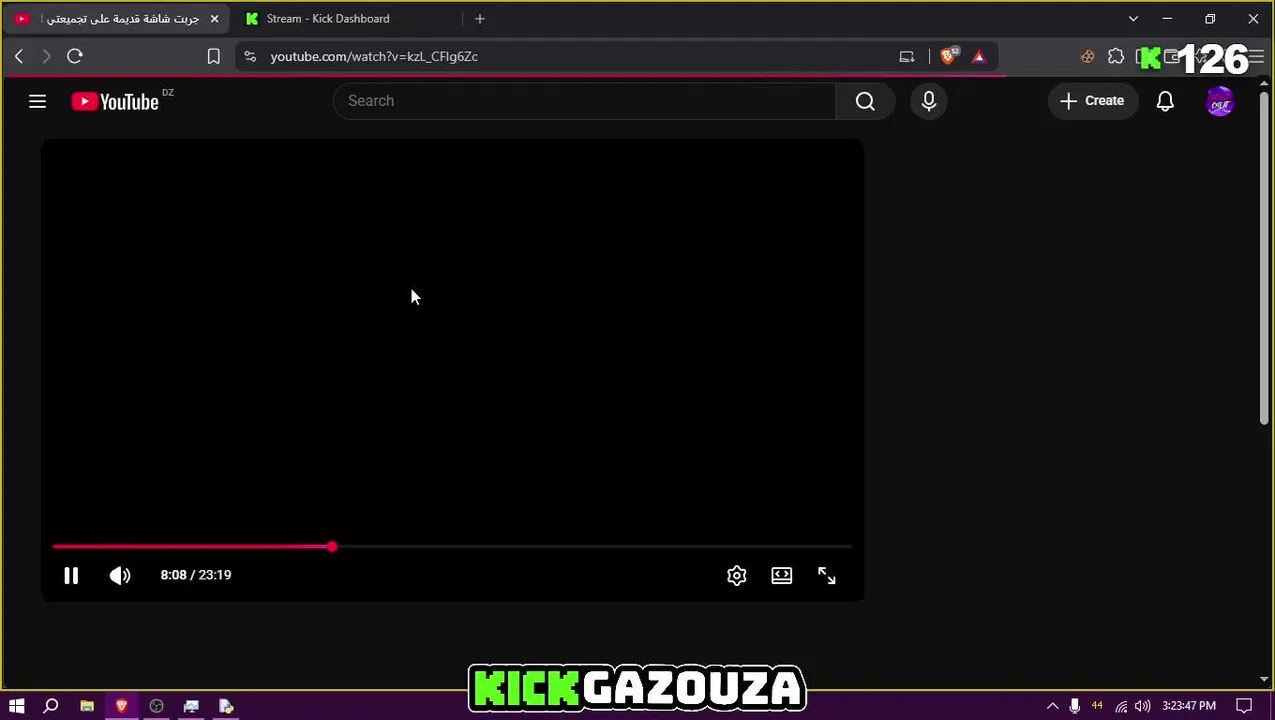Open Brave Shields lion icon

(x=949, y=57)
